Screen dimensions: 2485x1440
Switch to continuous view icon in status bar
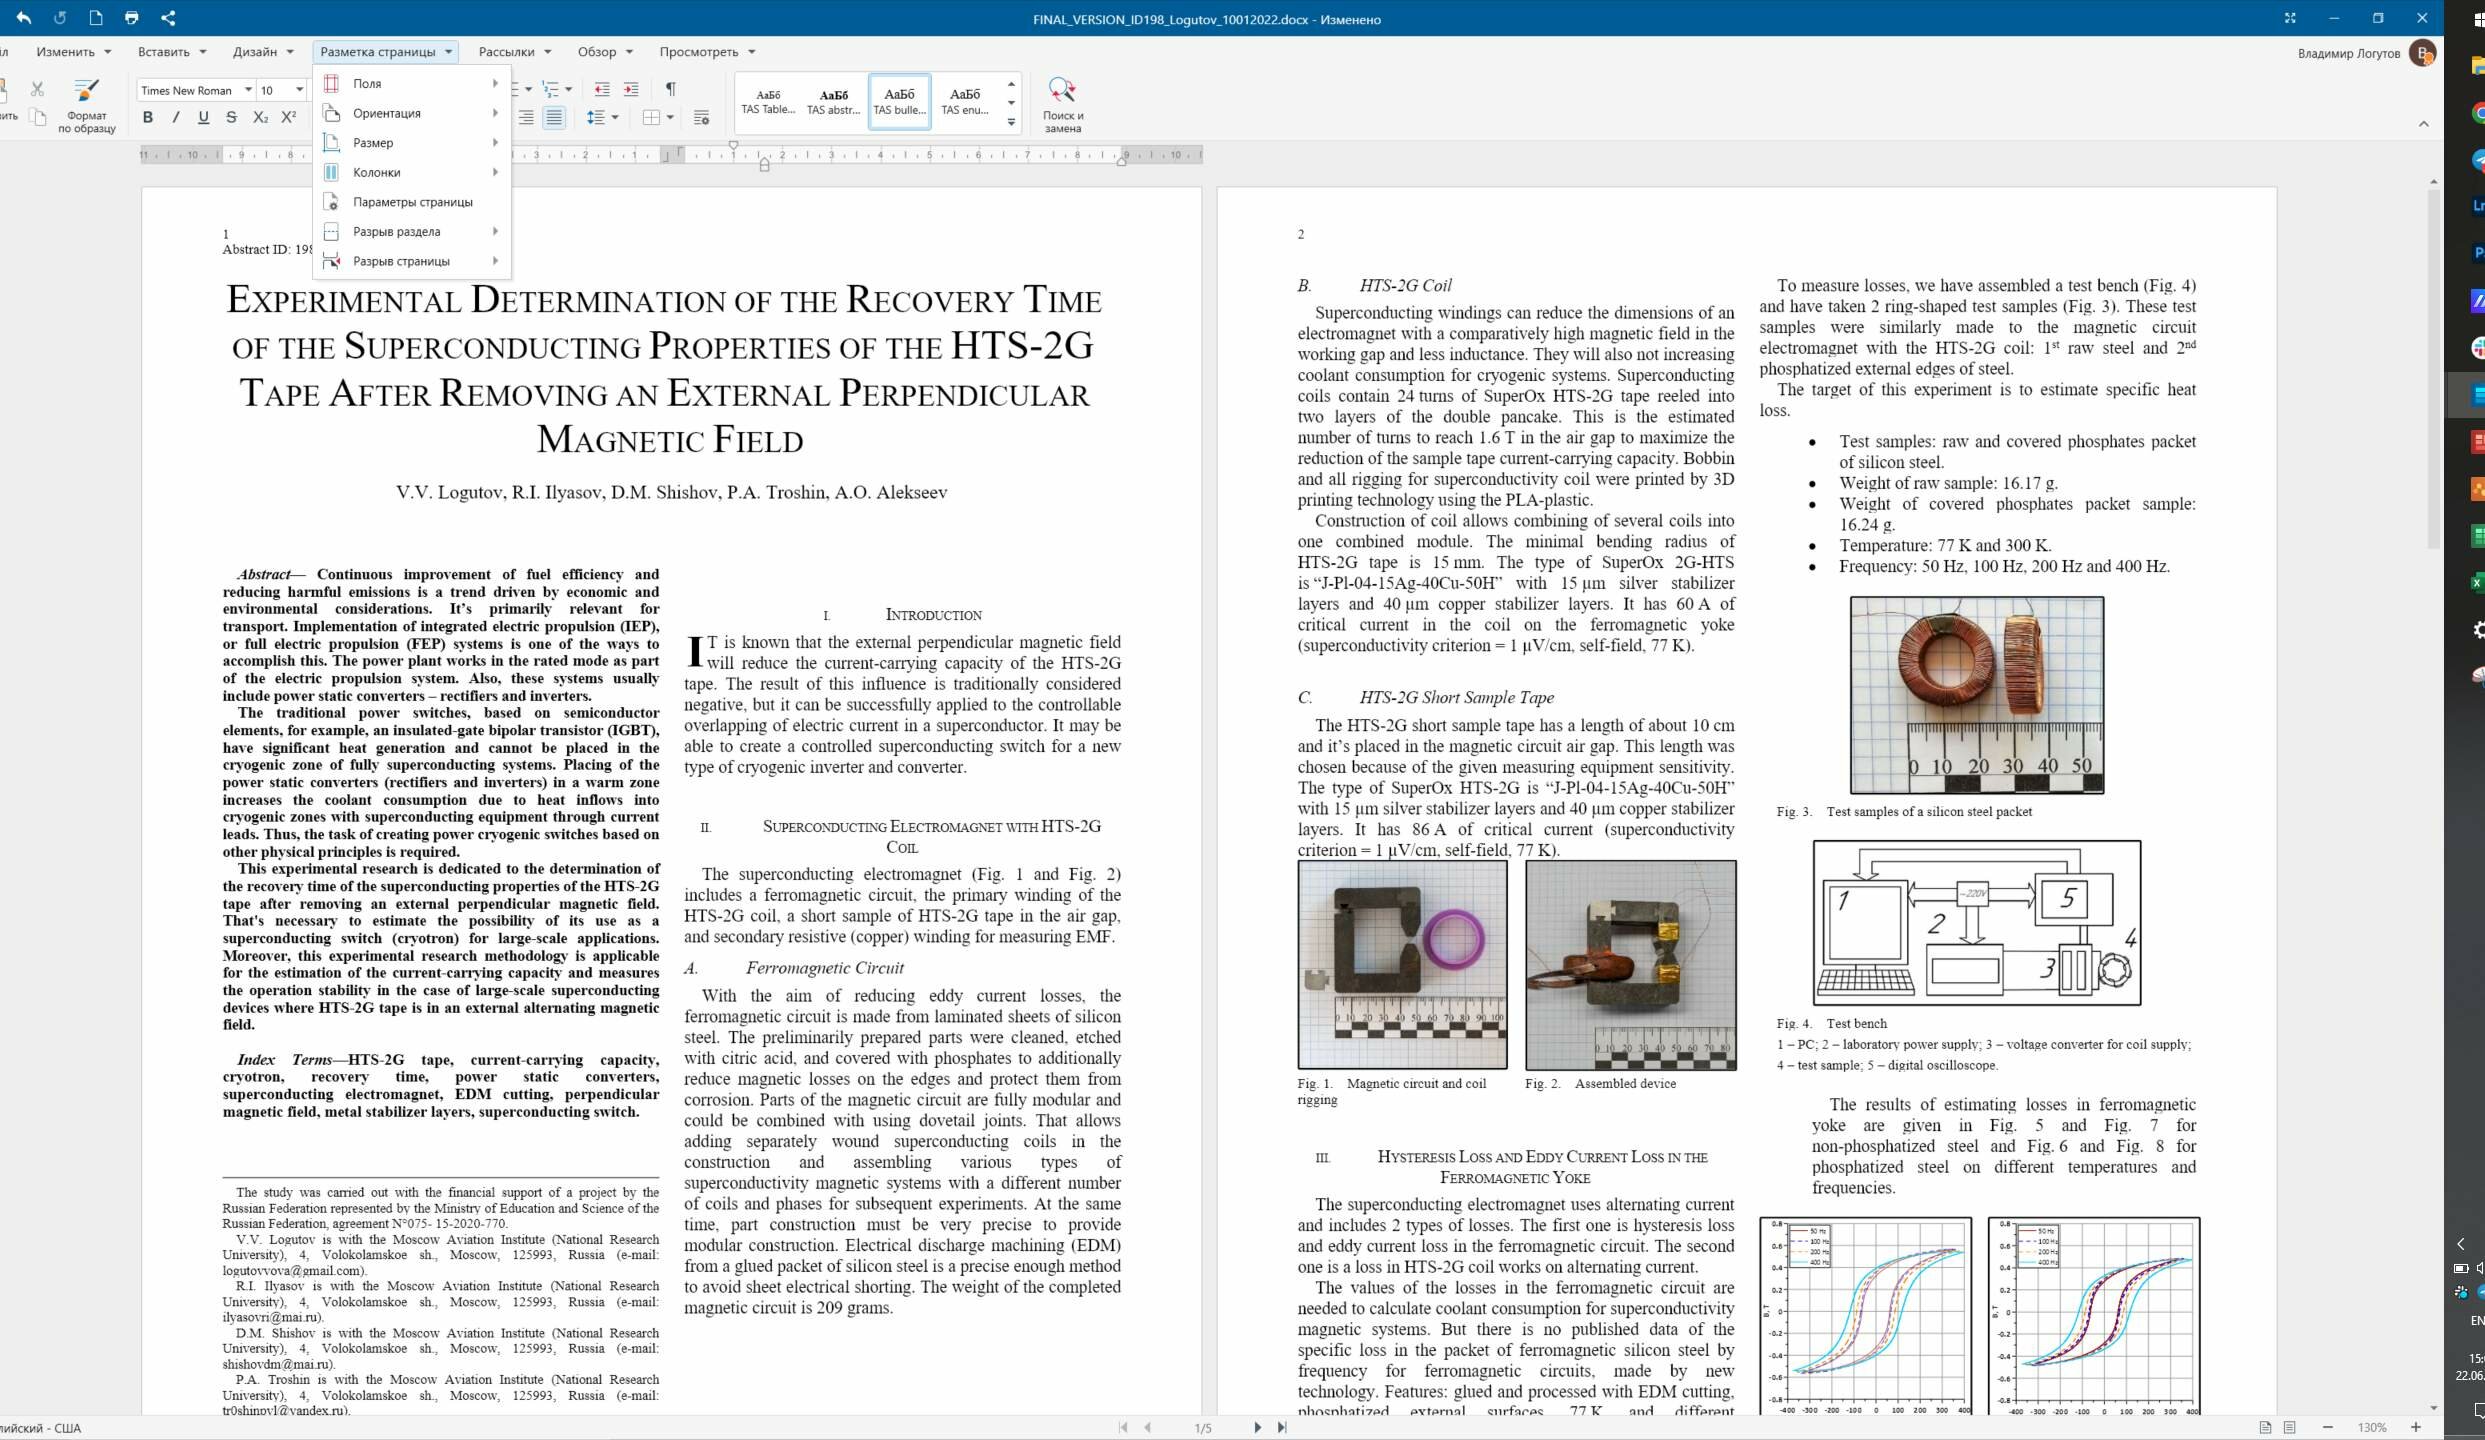tap(2289, 1427)
